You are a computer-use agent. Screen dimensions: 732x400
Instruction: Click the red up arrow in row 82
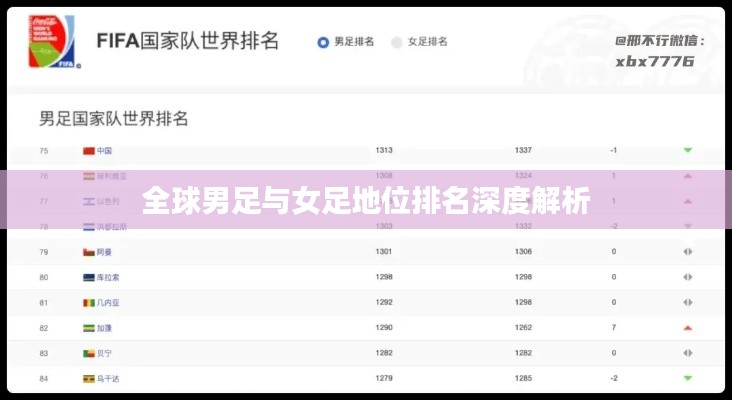pyautogui.click(x=688, y=328)
